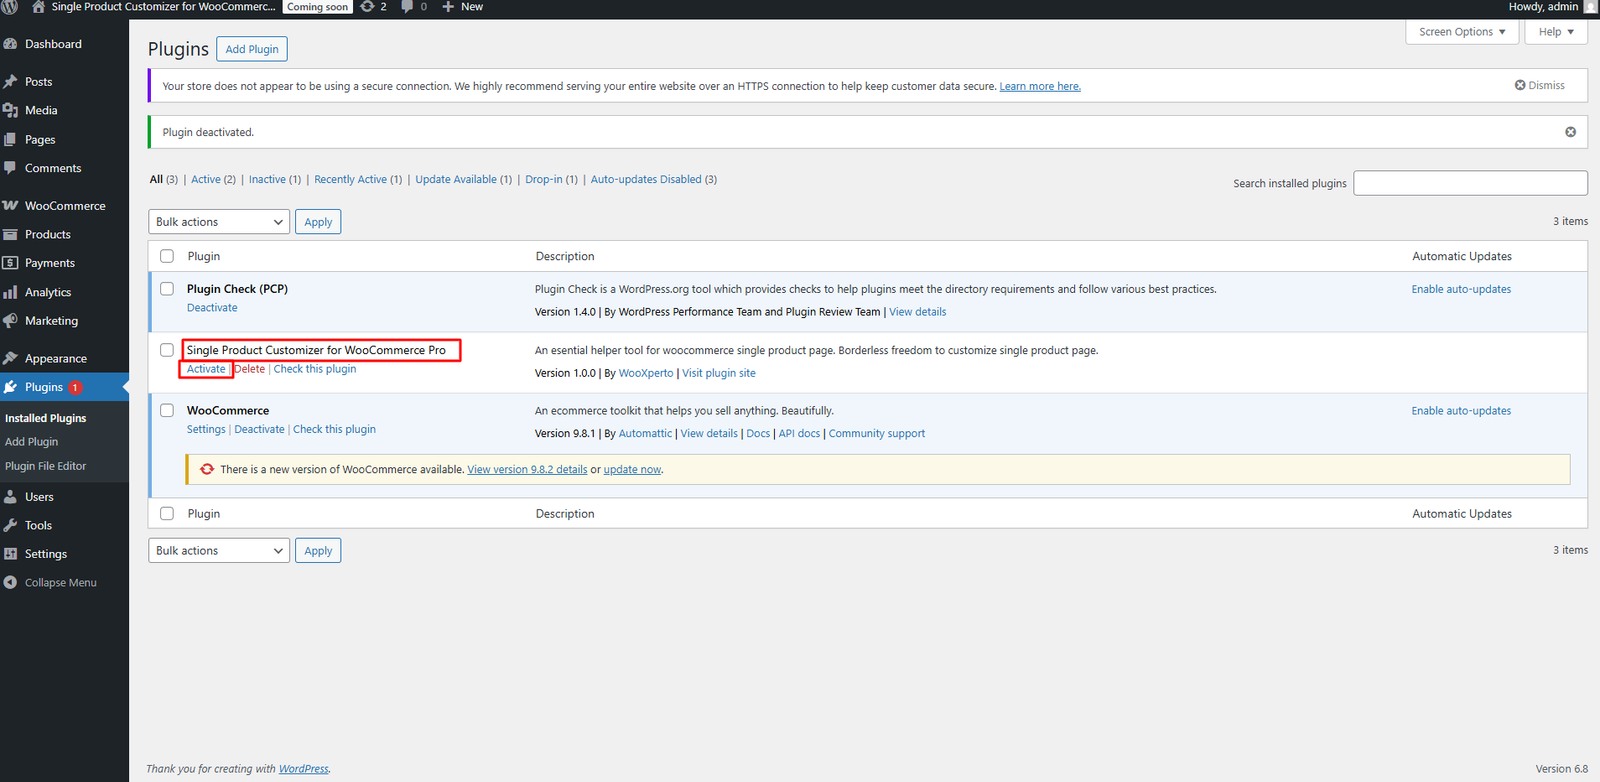The width and height of the screenshot is (1600, 782).
Task: Activate Single Product Customizer plugin
Action: [x=206, y=370]
